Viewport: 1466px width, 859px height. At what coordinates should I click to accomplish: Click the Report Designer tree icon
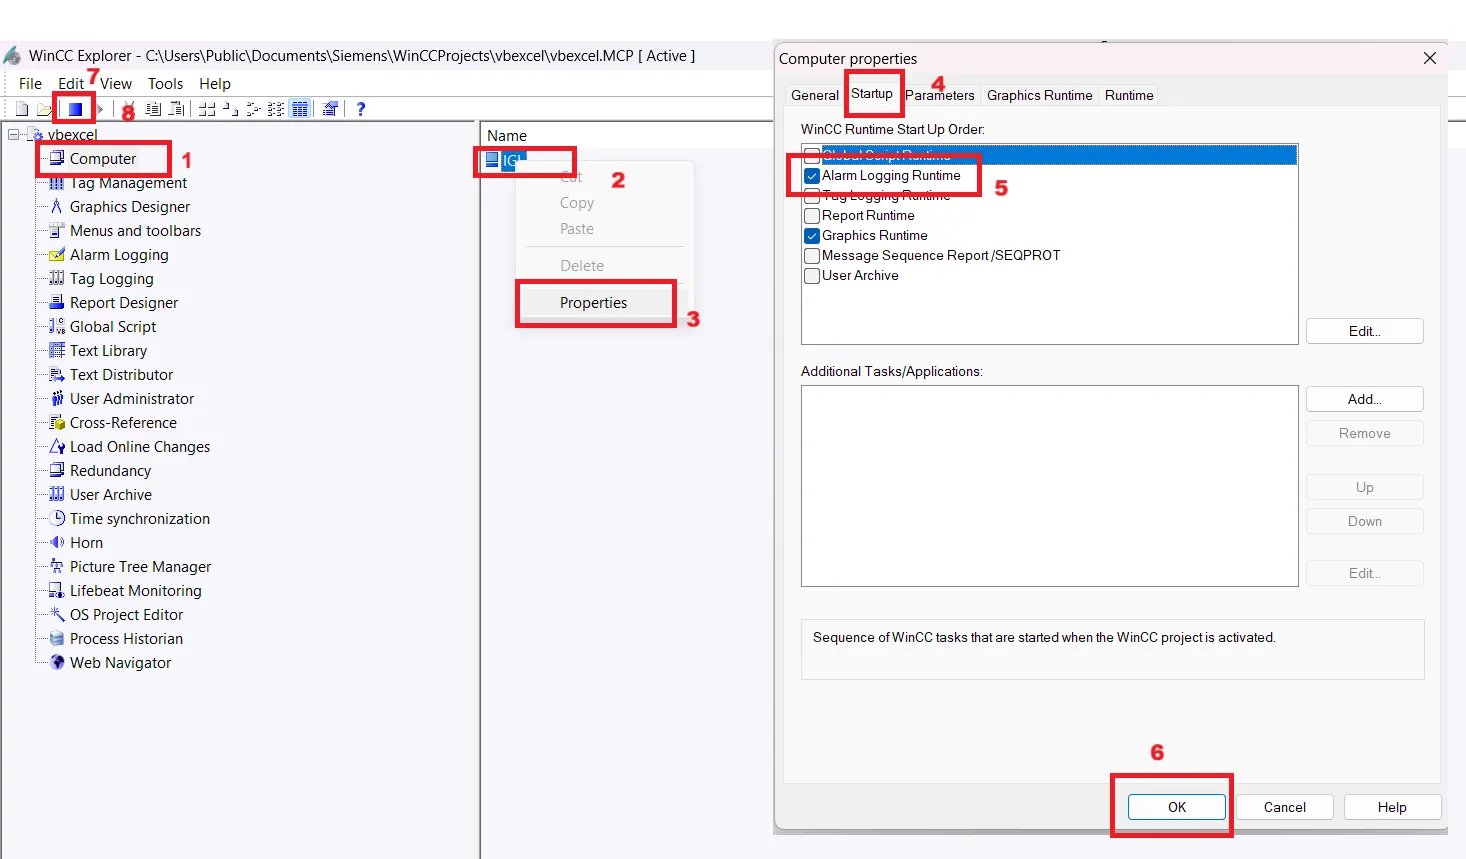click(x=57, y=302)
